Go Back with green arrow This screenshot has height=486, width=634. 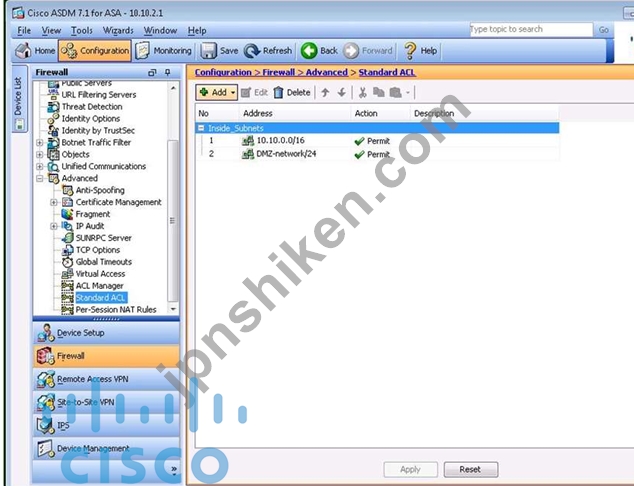coord(319,51)
